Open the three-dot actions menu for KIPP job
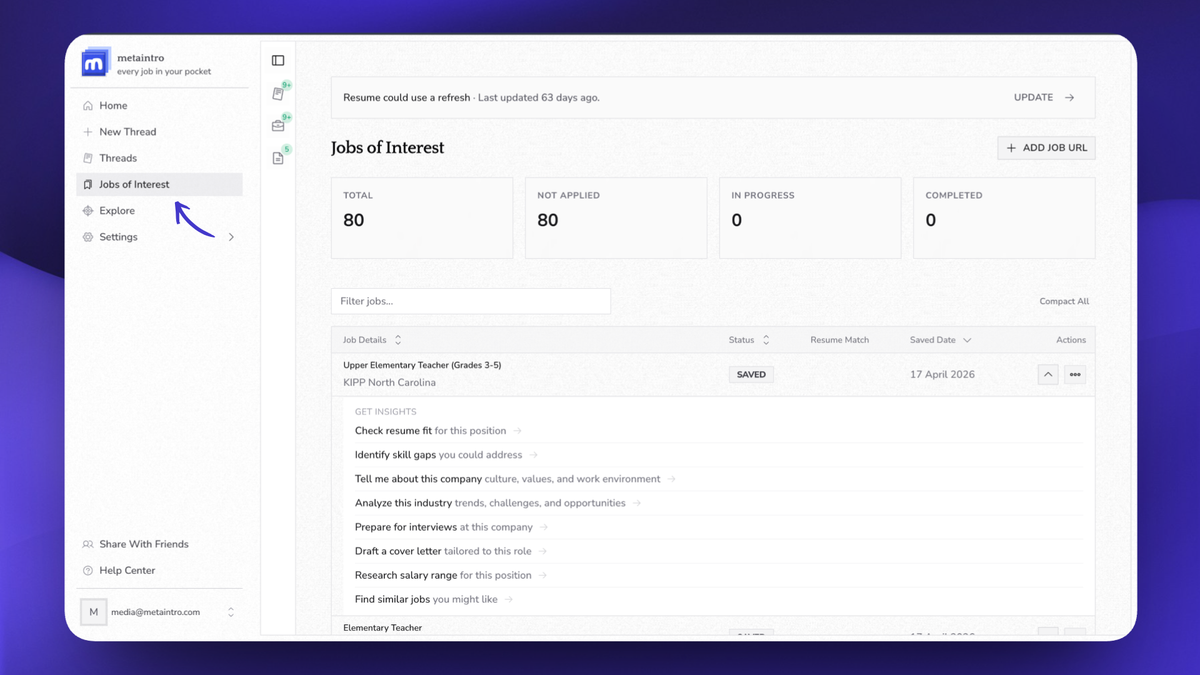The width and height of the screenshot is (1200, 675). pyautogui.click(x=1075, y=375)
